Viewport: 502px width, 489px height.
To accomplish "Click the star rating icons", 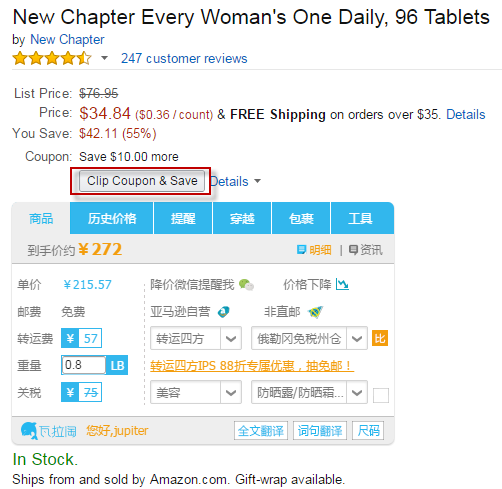I will tap(52, 58).
